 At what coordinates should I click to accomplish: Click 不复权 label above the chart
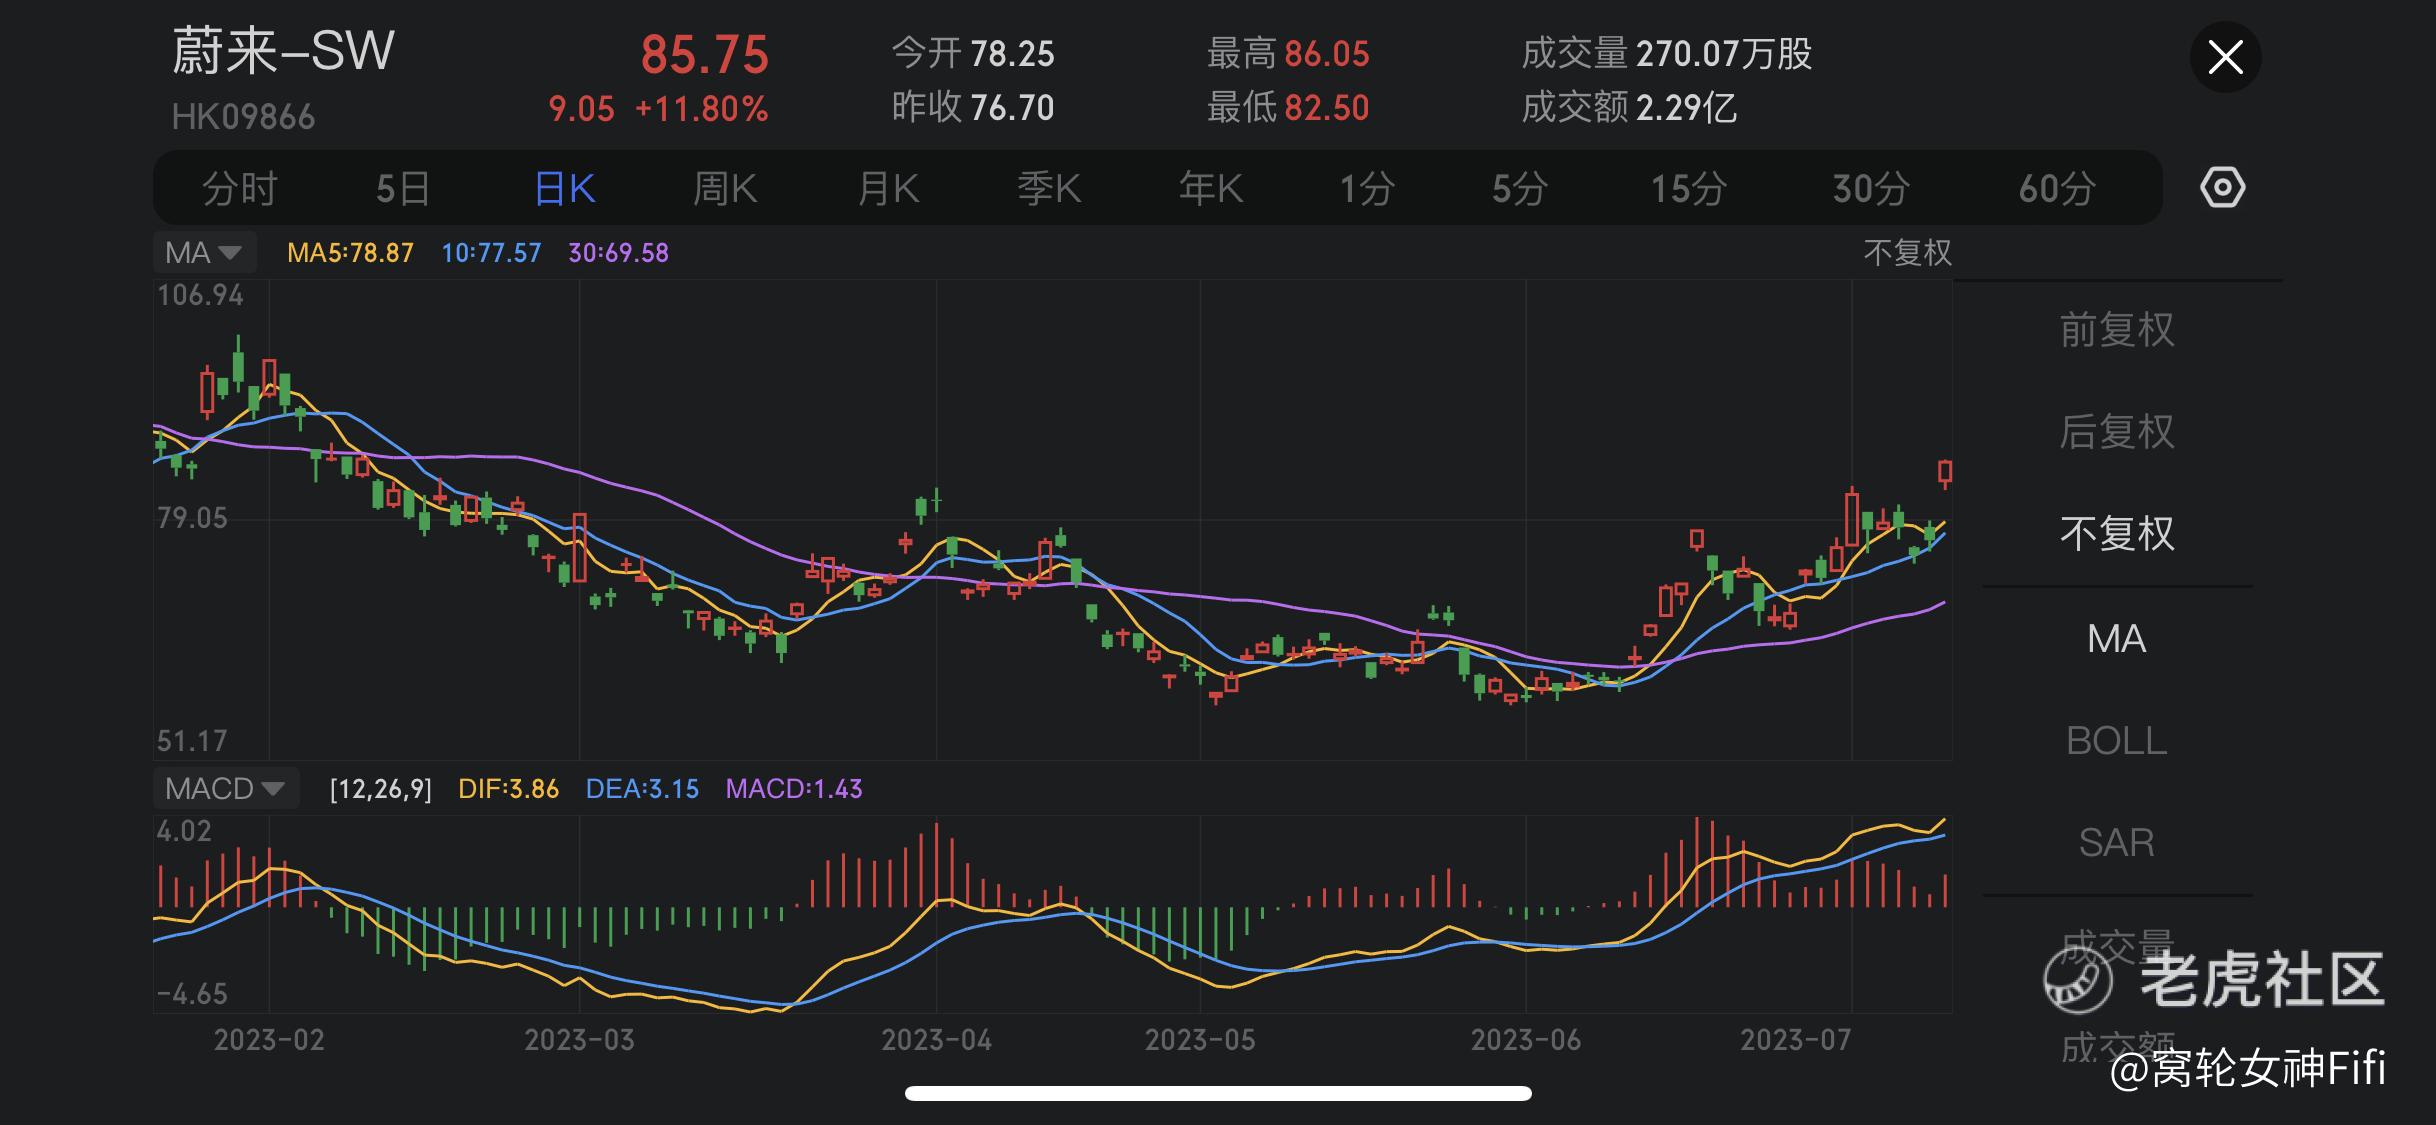coord(1907,253)
